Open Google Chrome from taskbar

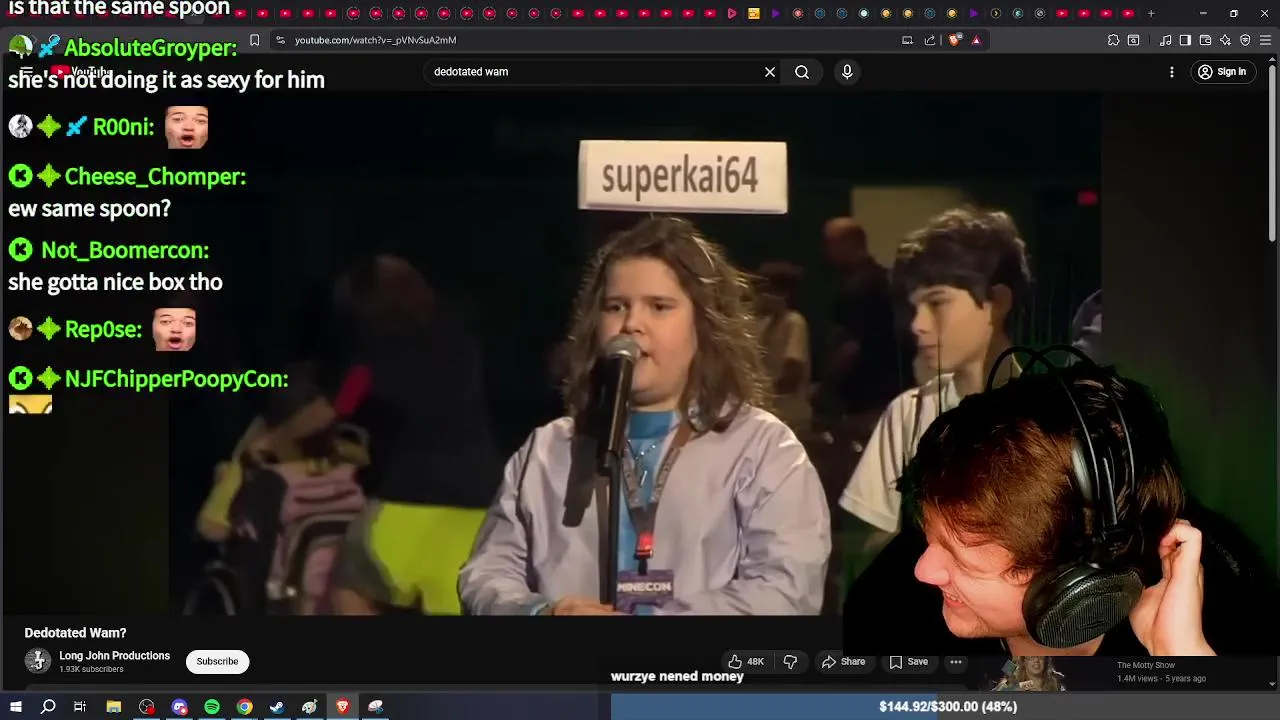pyautogui.click(x=244, y=706)
